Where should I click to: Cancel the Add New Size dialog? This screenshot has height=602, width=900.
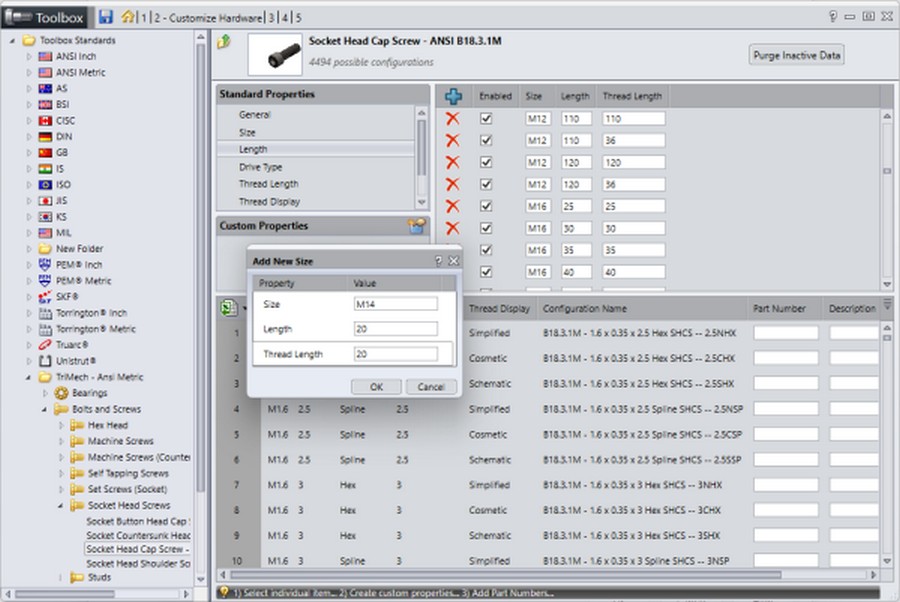coord(431,387)
